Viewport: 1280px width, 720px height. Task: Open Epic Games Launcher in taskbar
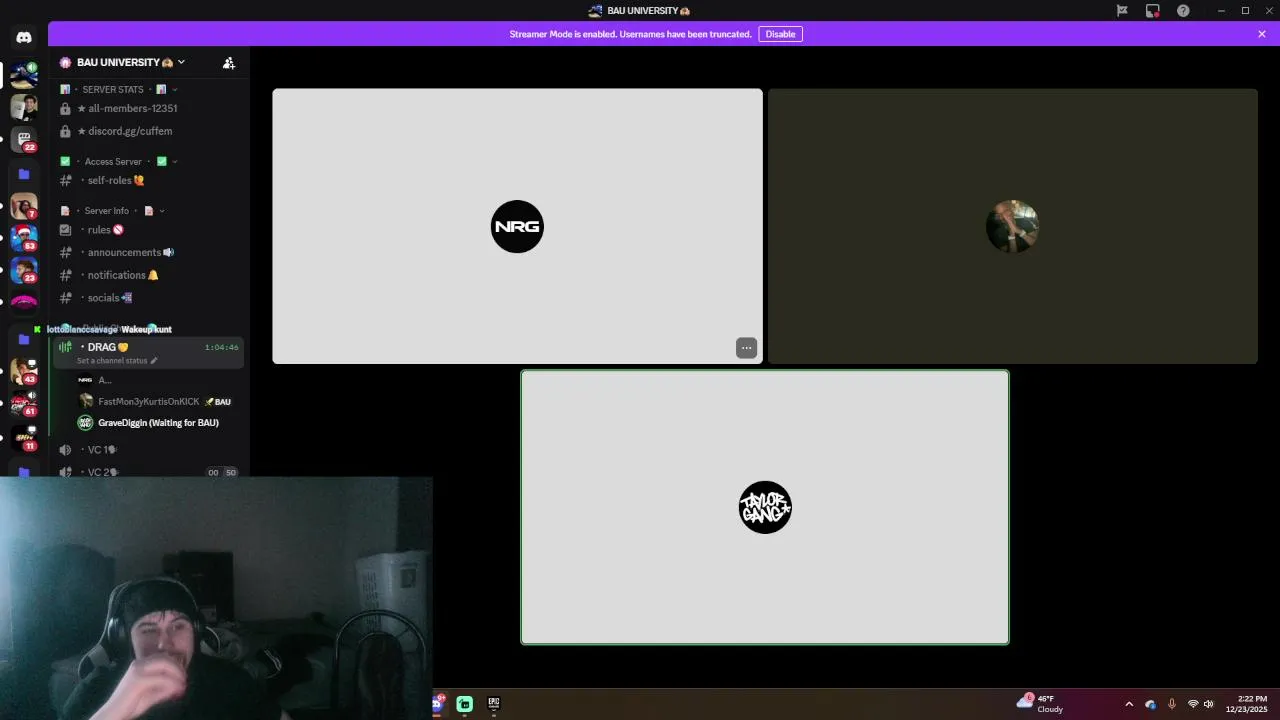[494, 704]
